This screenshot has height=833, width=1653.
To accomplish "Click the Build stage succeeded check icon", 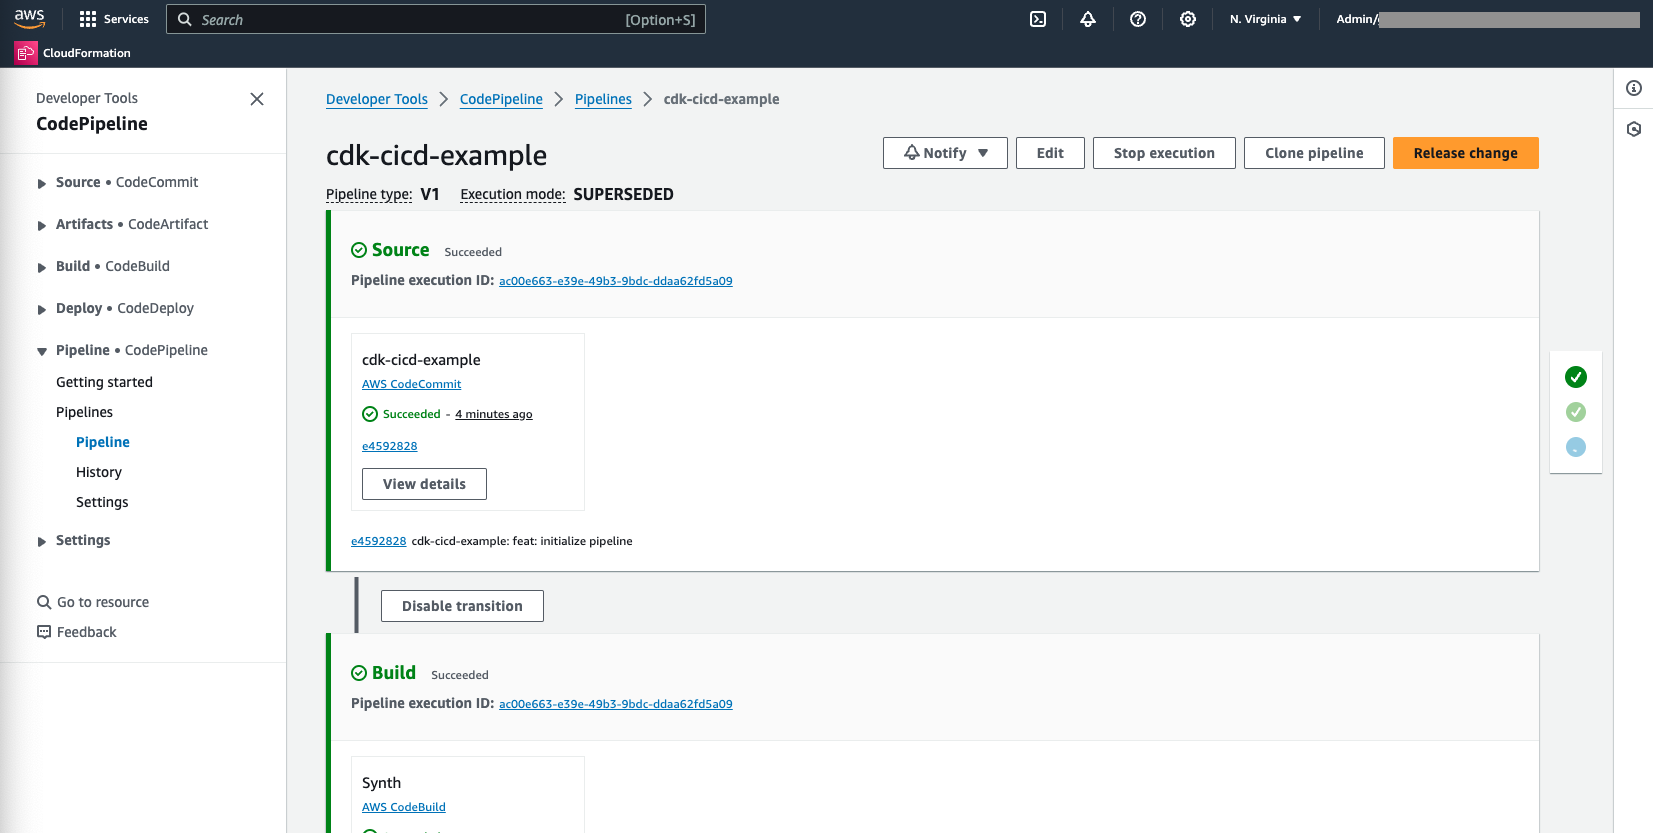I will coord(359,673).
